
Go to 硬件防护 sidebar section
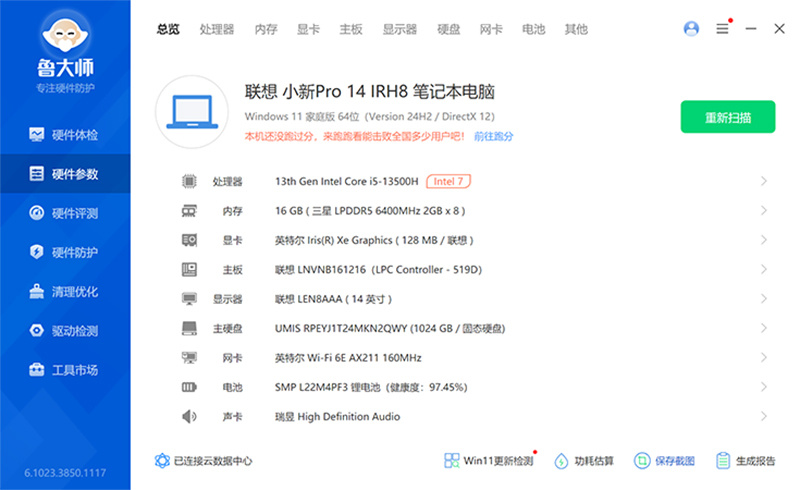tap(65, 252)
